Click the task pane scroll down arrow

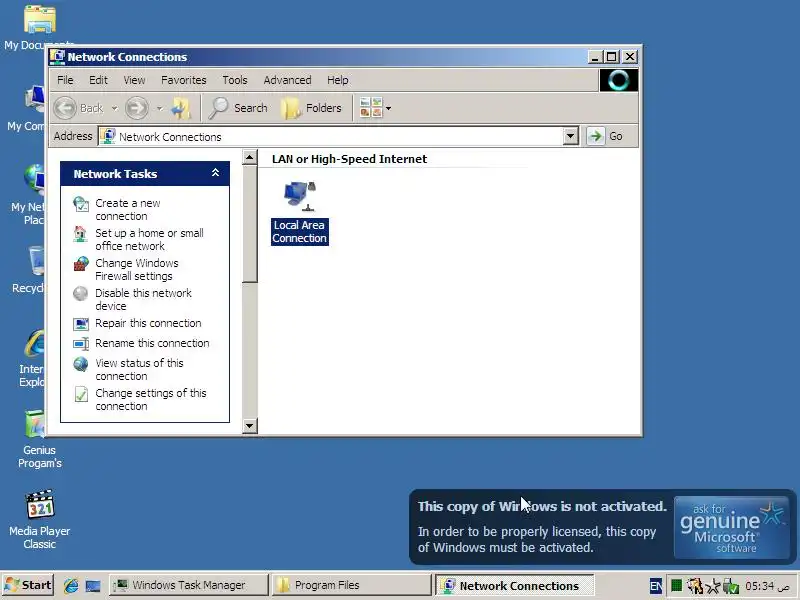pyautogui.click(x=249, y=426)
